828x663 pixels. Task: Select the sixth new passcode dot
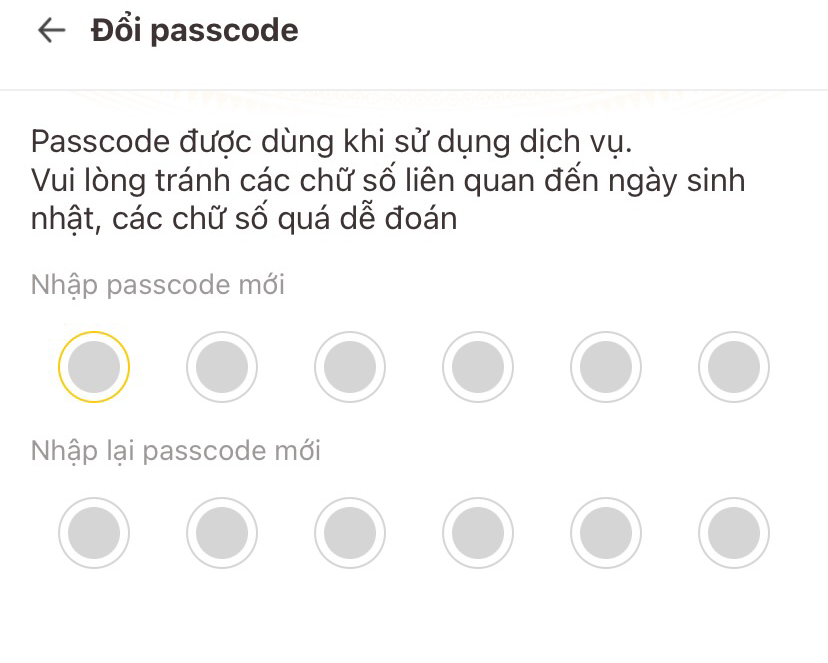733,366
